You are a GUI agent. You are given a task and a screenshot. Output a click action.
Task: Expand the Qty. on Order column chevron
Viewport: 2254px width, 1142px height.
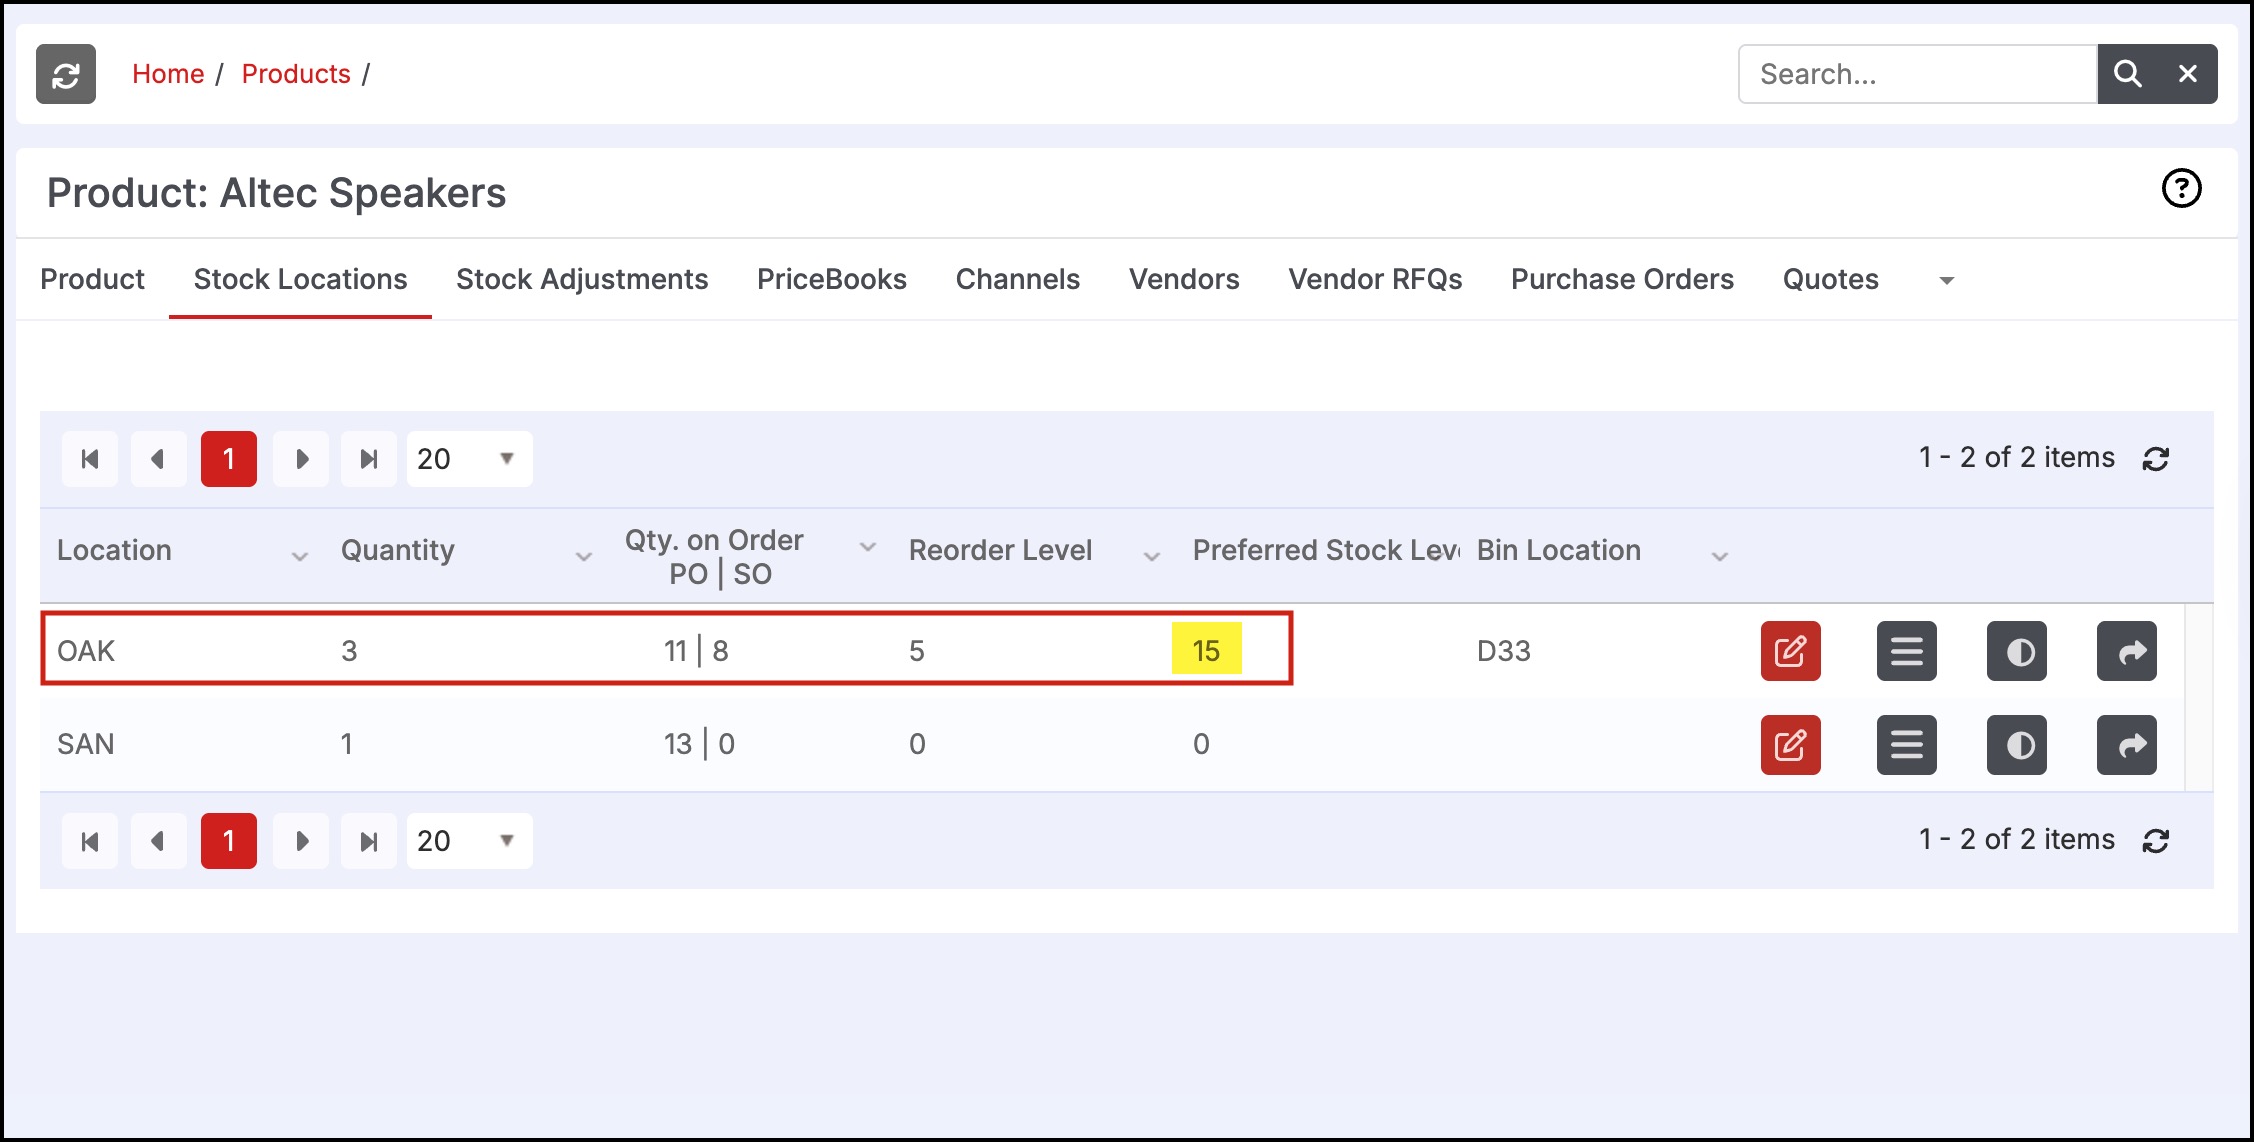point(868,546)
